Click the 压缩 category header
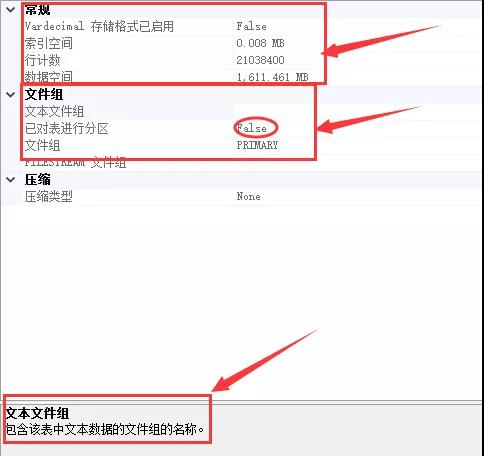Viewport: 484px width, 456px height. click(x=38, y=180)
